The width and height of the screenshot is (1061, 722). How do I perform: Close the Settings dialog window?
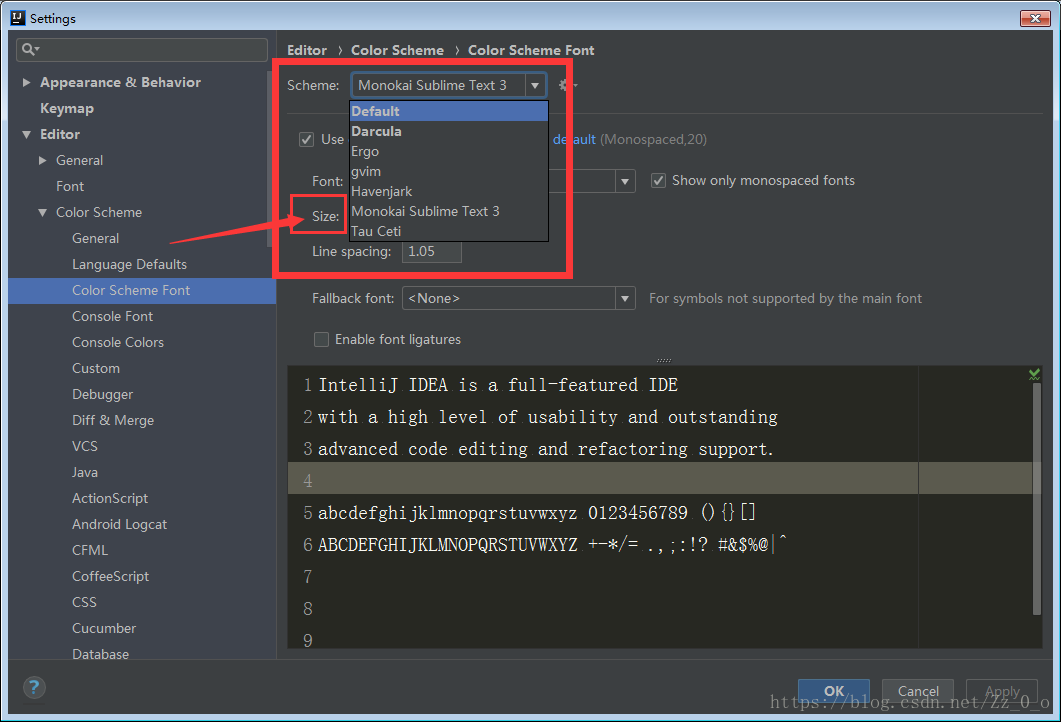tap(1035, 18)
